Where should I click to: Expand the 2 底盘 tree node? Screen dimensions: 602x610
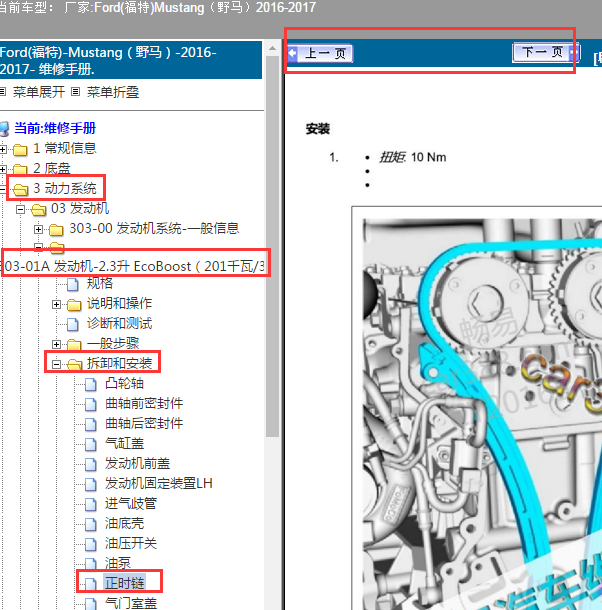point(3,169)
